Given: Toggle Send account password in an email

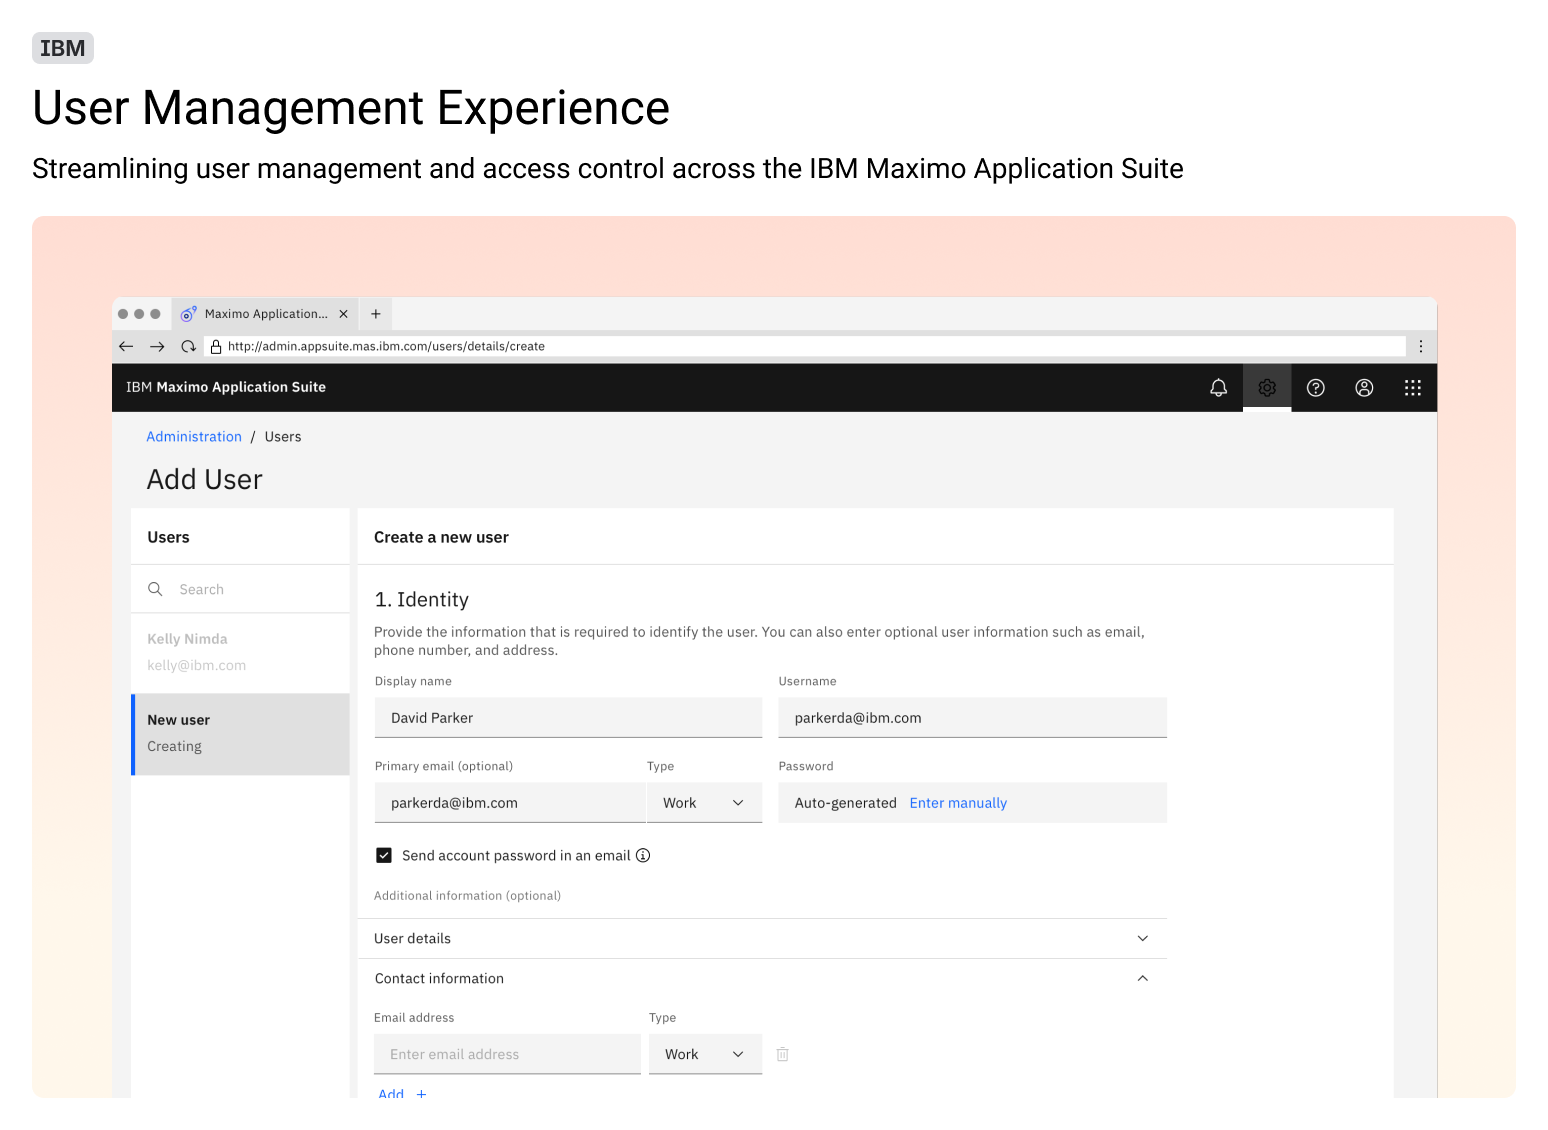Looking at the screenshot, I should (x=384, y=855).
